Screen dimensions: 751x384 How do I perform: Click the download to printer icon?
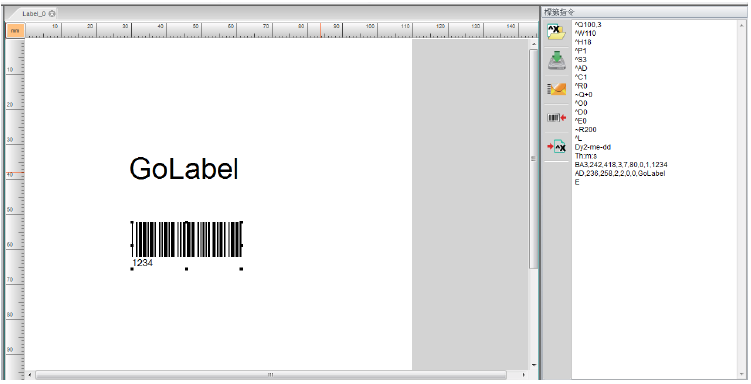556,61
